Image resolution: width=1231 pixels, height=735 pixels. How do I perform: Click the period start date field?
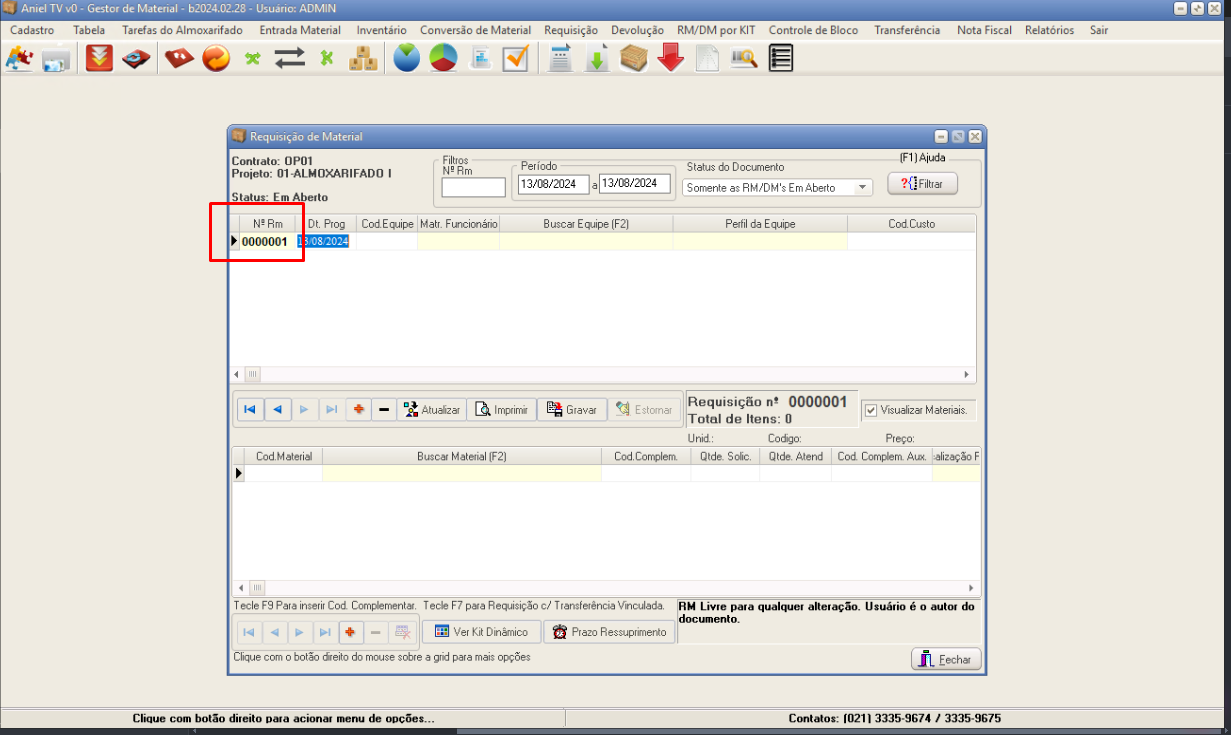tap(553, 184)
